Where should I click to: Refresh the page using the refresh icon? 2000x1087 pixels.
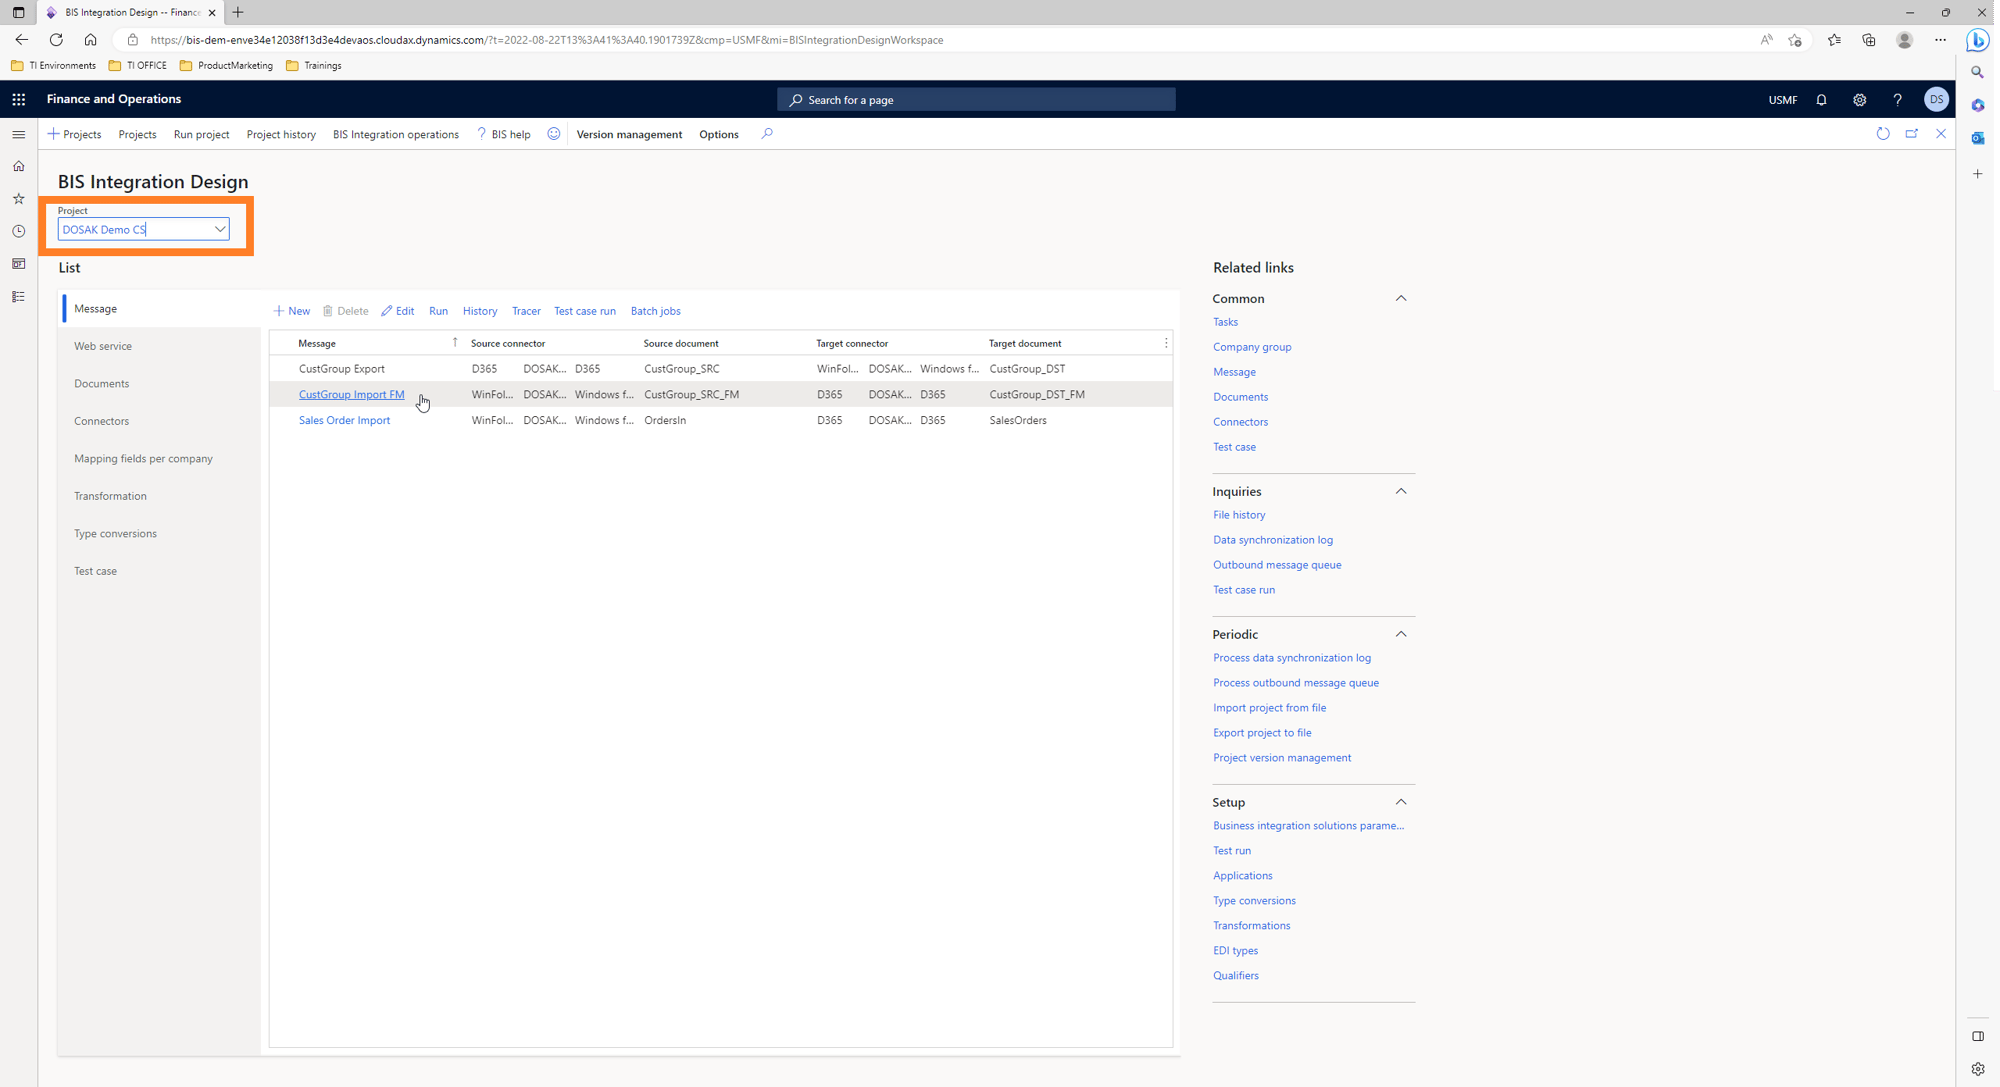1883,133
